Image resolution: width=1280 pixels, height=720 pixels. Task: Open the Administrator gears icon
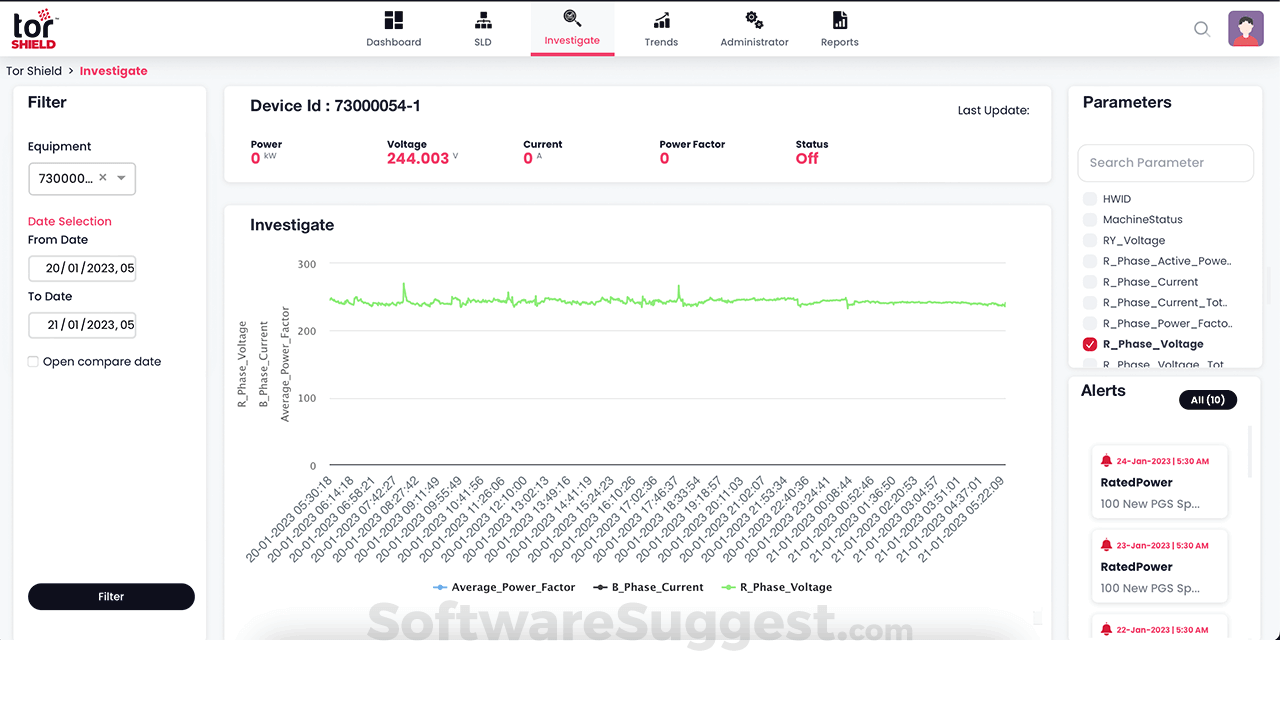[754, 21]
